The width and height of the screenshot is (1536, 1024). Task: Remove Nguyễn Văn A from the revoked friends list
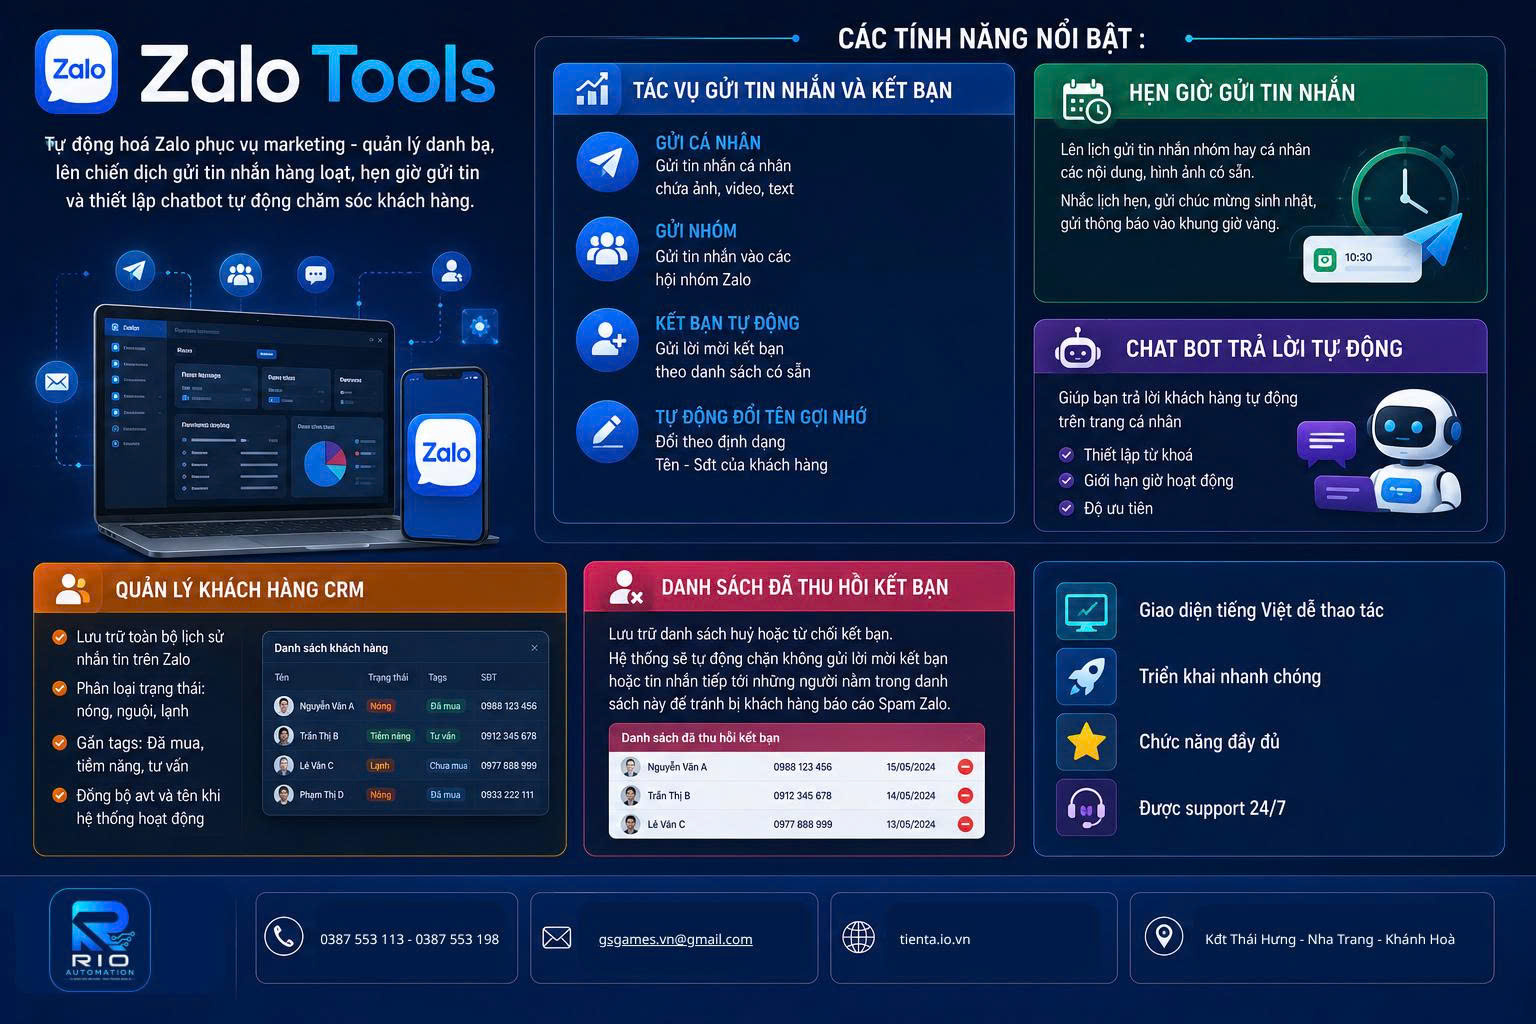coord(965,767)
